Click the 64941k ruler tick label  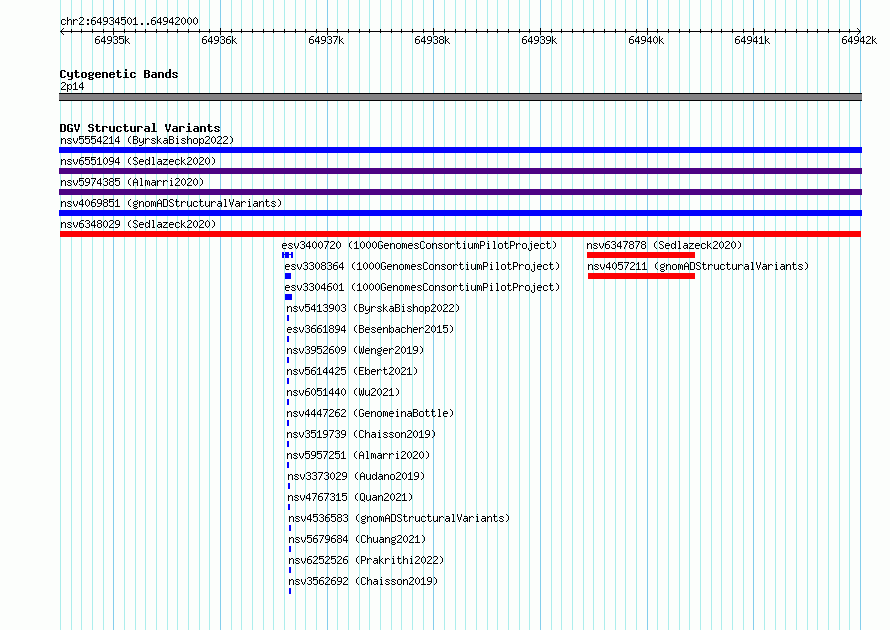tap(752, 40)
